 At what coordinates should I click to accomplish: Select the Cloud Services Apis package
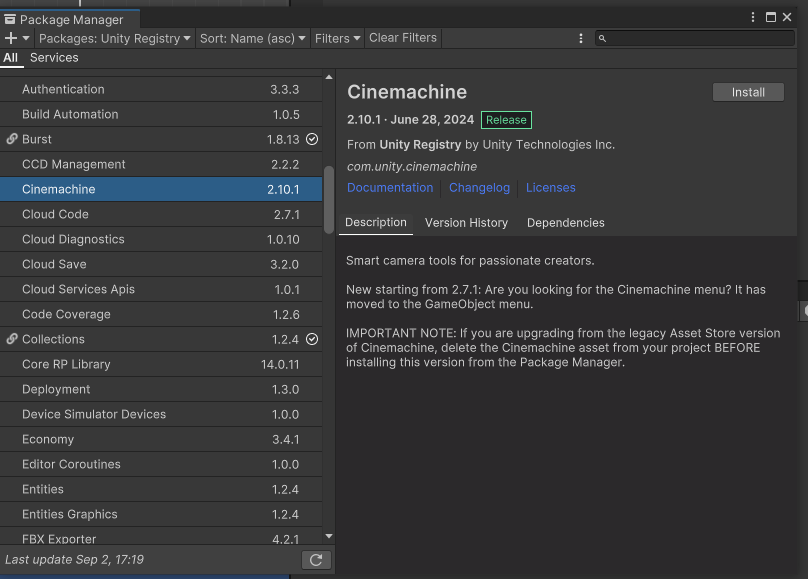click(x=161, y=289)
